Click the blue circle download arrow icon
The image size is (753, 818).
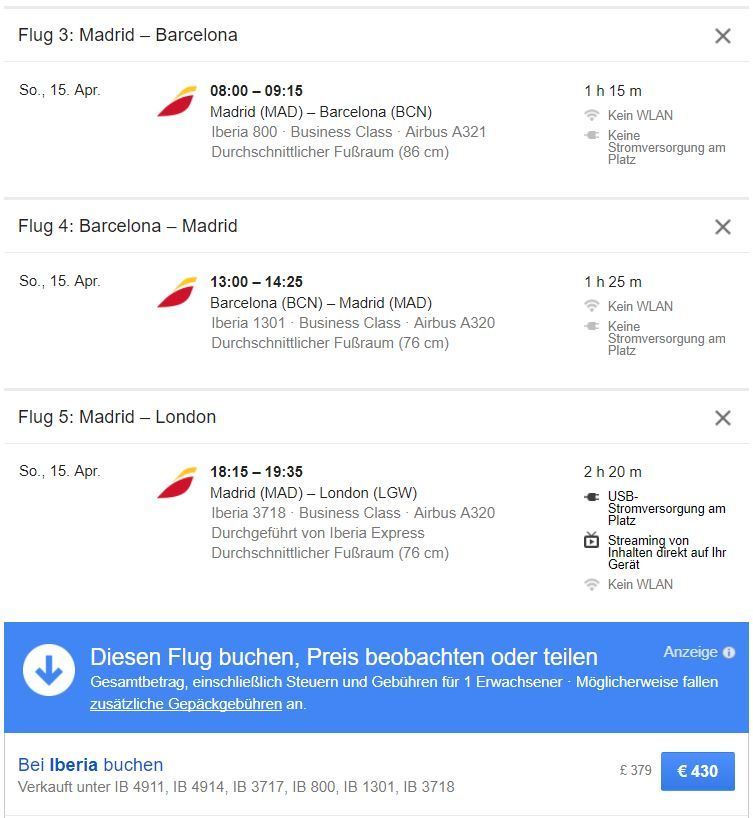[x=49, y=670]
